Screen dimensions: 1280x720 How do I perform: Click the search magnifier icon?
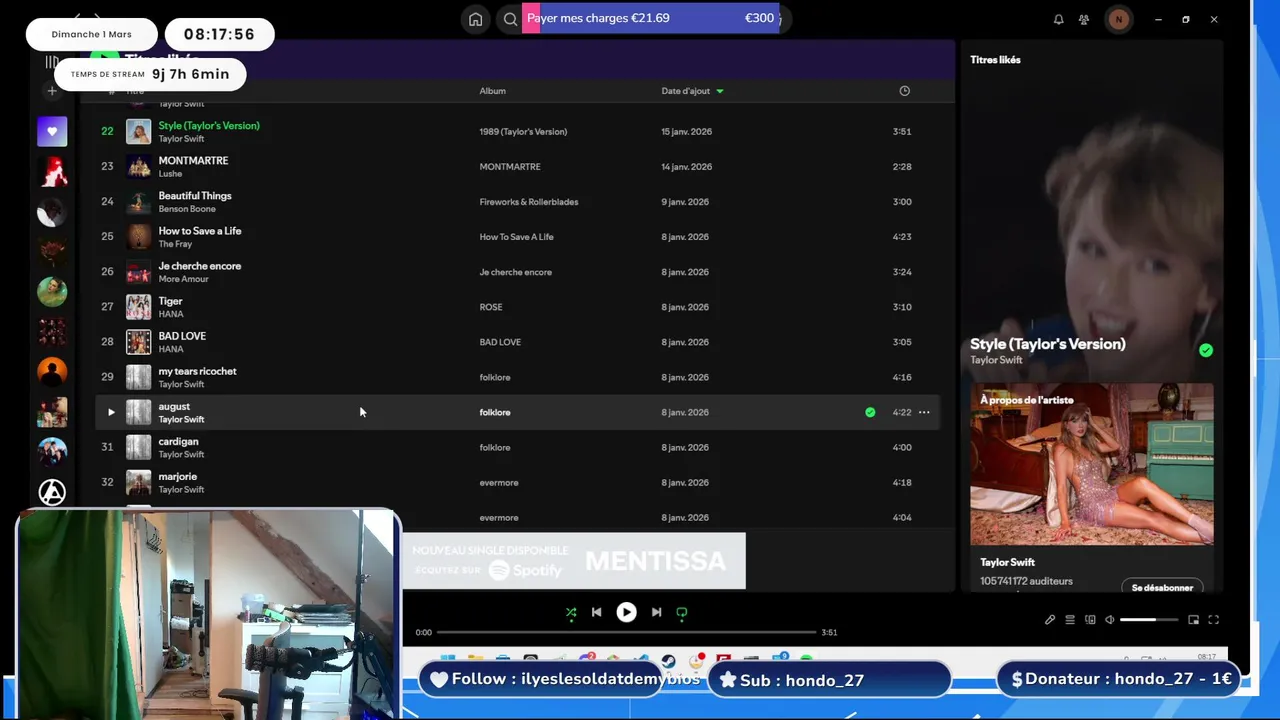[x=510, y=19]
